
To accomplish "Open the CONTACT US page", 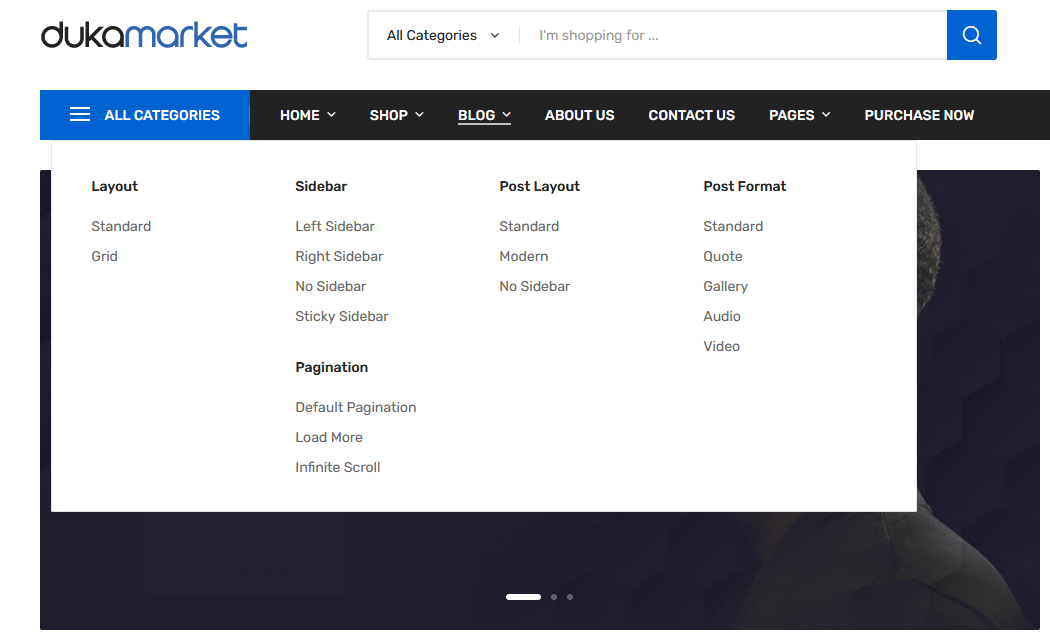I will (691, 115).
